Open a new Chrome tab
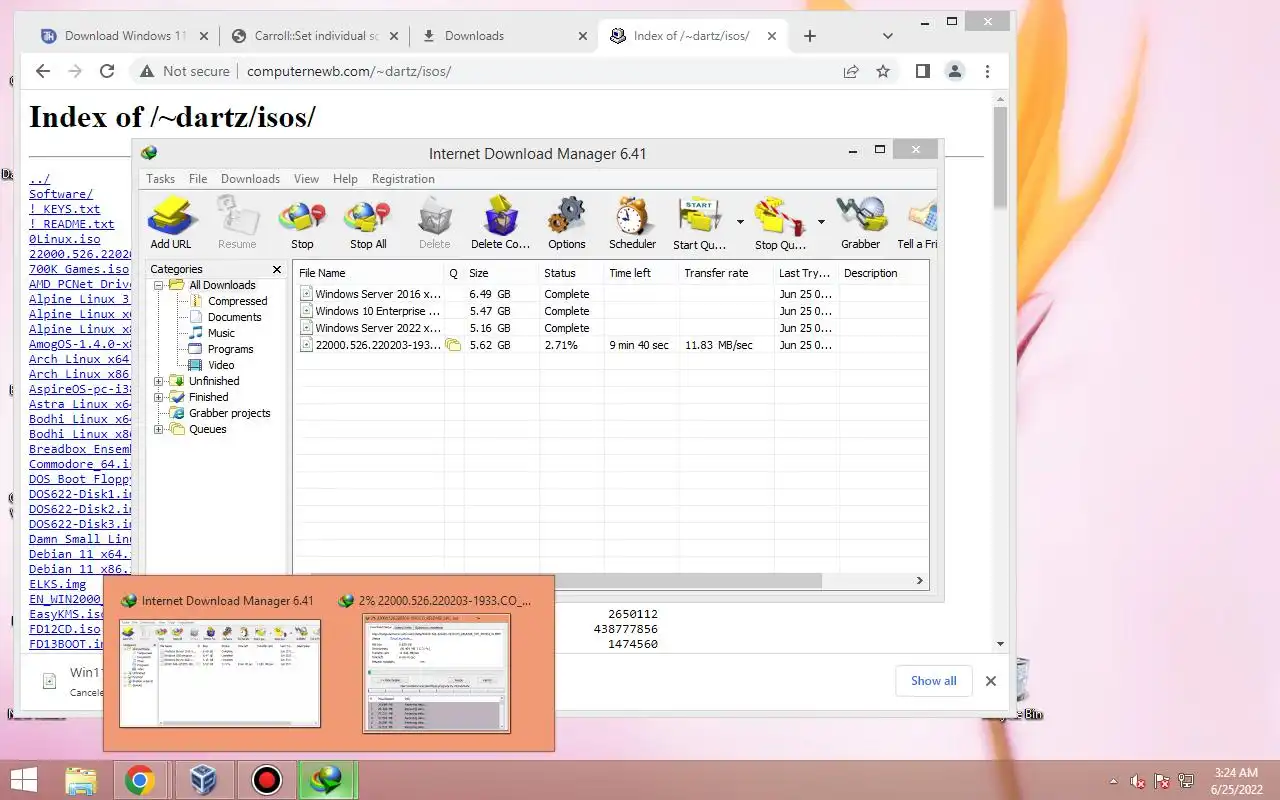The image size is (1280, 800). (x=810, y=36)
